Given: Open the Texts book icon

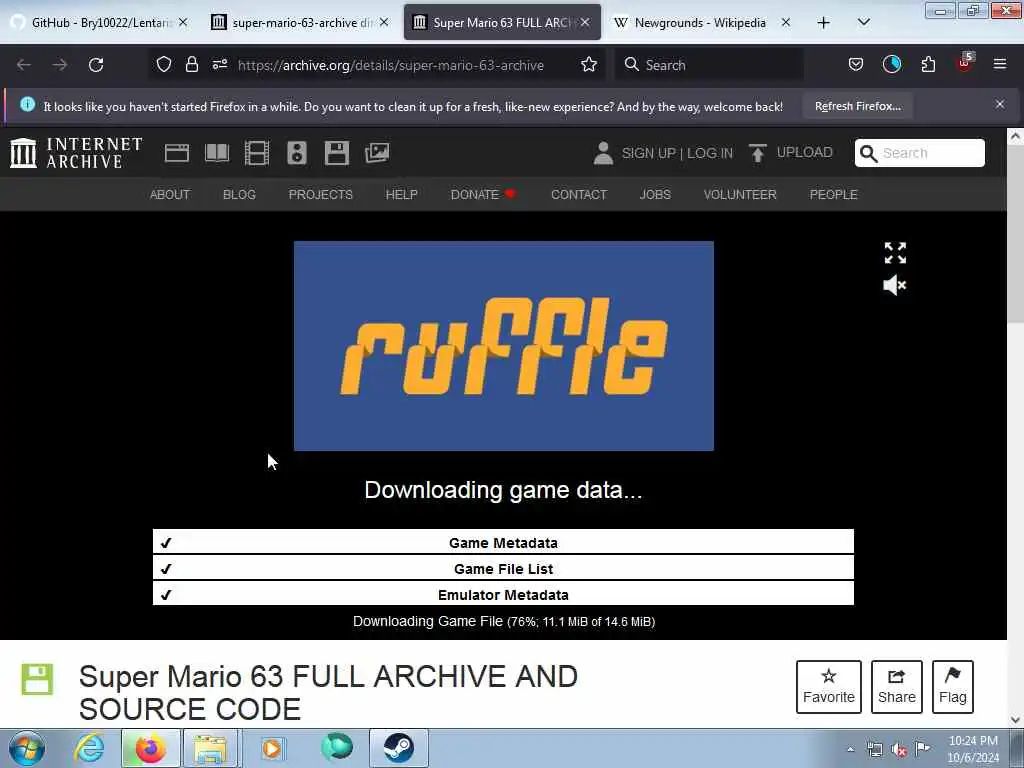Looking at the screenshot, I should pos(217,153).
